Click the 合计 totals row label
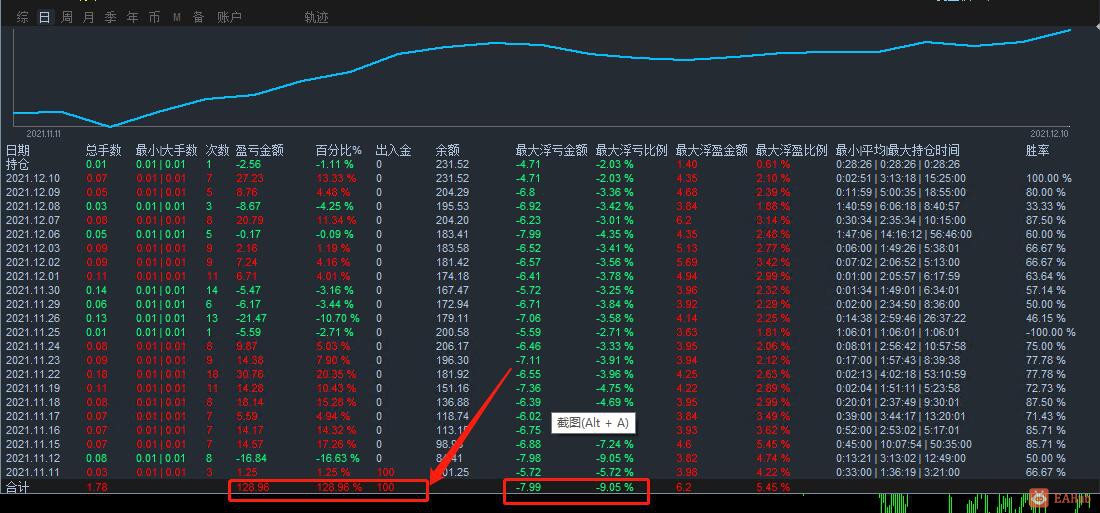Image resolution: width=1100 pixels, height=513 pixels. point(18,487)
